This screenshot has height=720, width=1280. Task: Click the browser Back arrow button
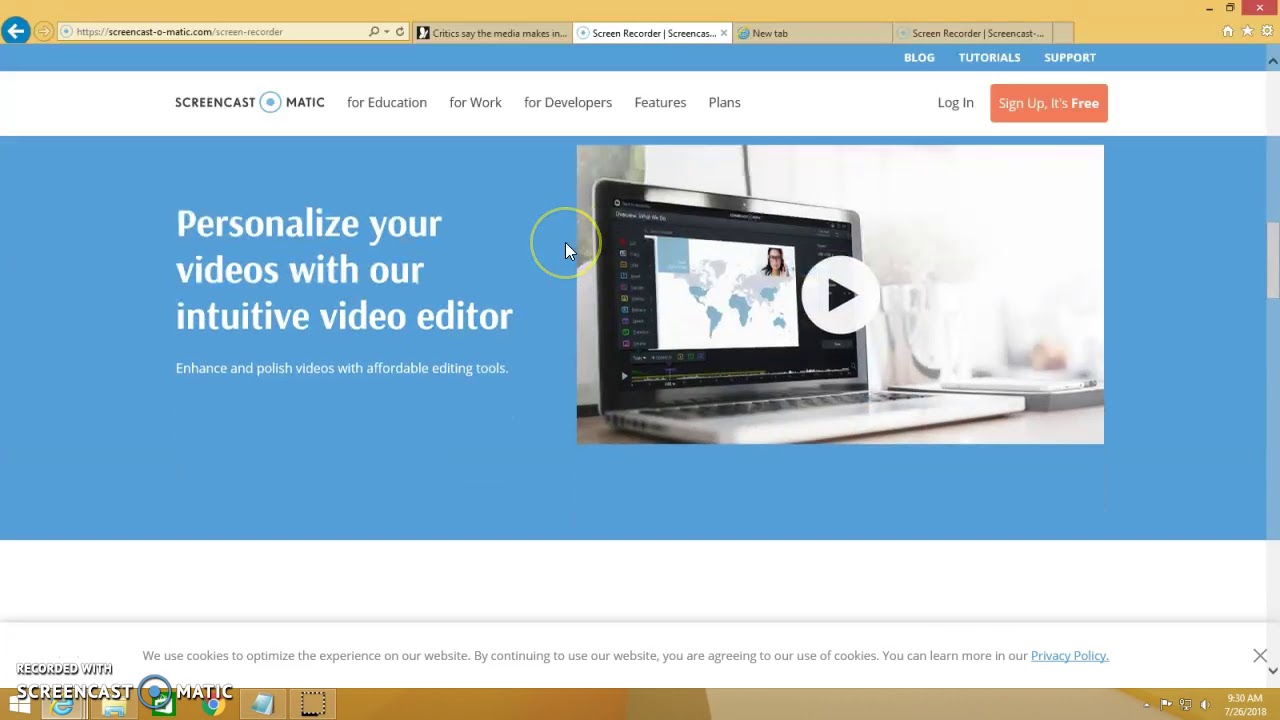click(x=15, y=32)
